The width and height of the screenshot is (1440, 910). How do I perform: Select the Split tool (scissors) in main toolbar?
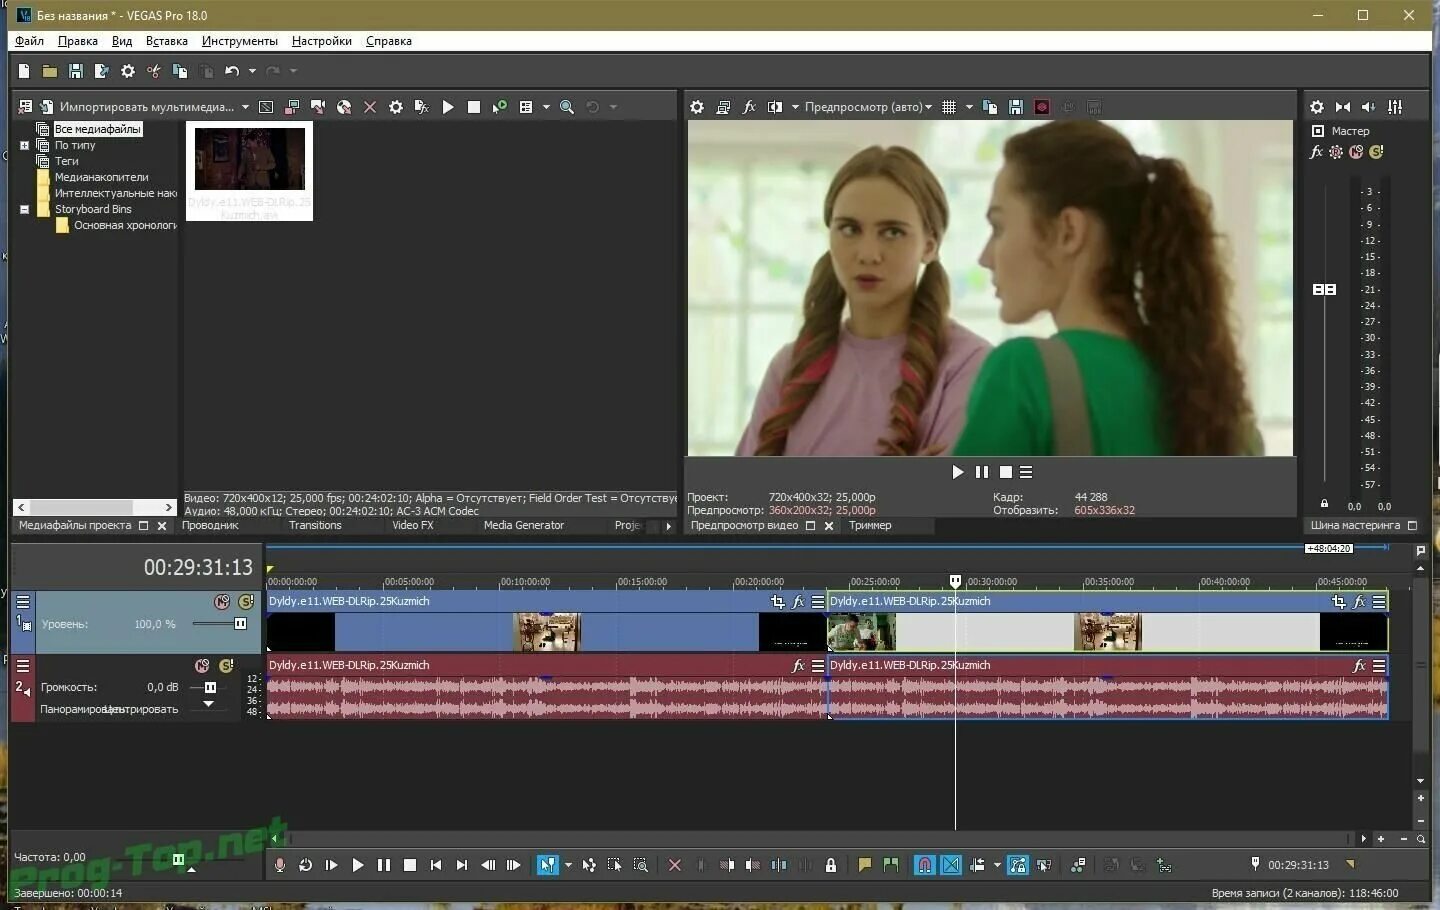tap(153, 71)
